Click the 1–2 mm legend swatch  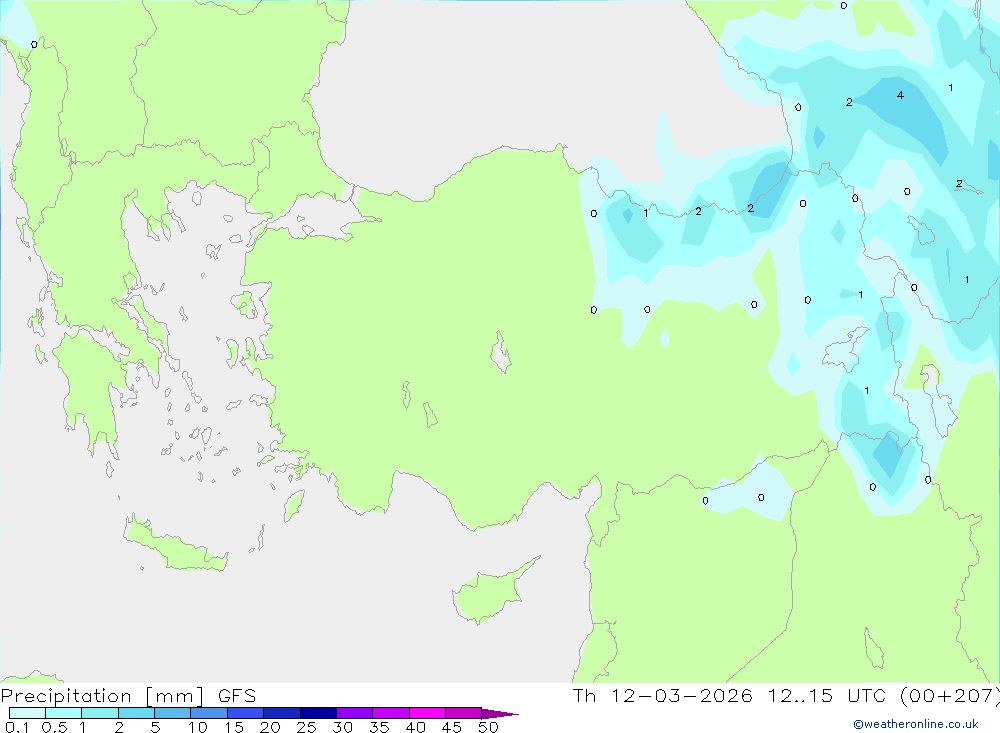point(100,713)
